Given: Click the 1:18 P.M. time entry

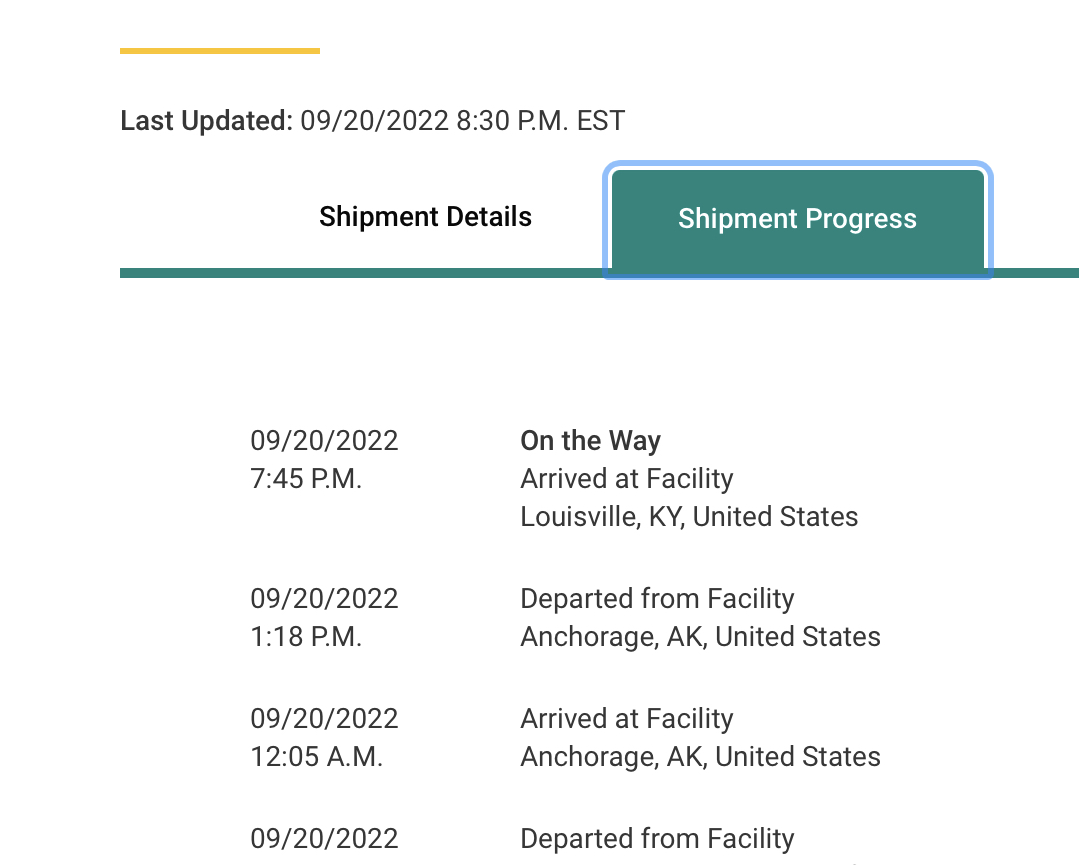Looking at the screenshot, I should coord(306,637).
